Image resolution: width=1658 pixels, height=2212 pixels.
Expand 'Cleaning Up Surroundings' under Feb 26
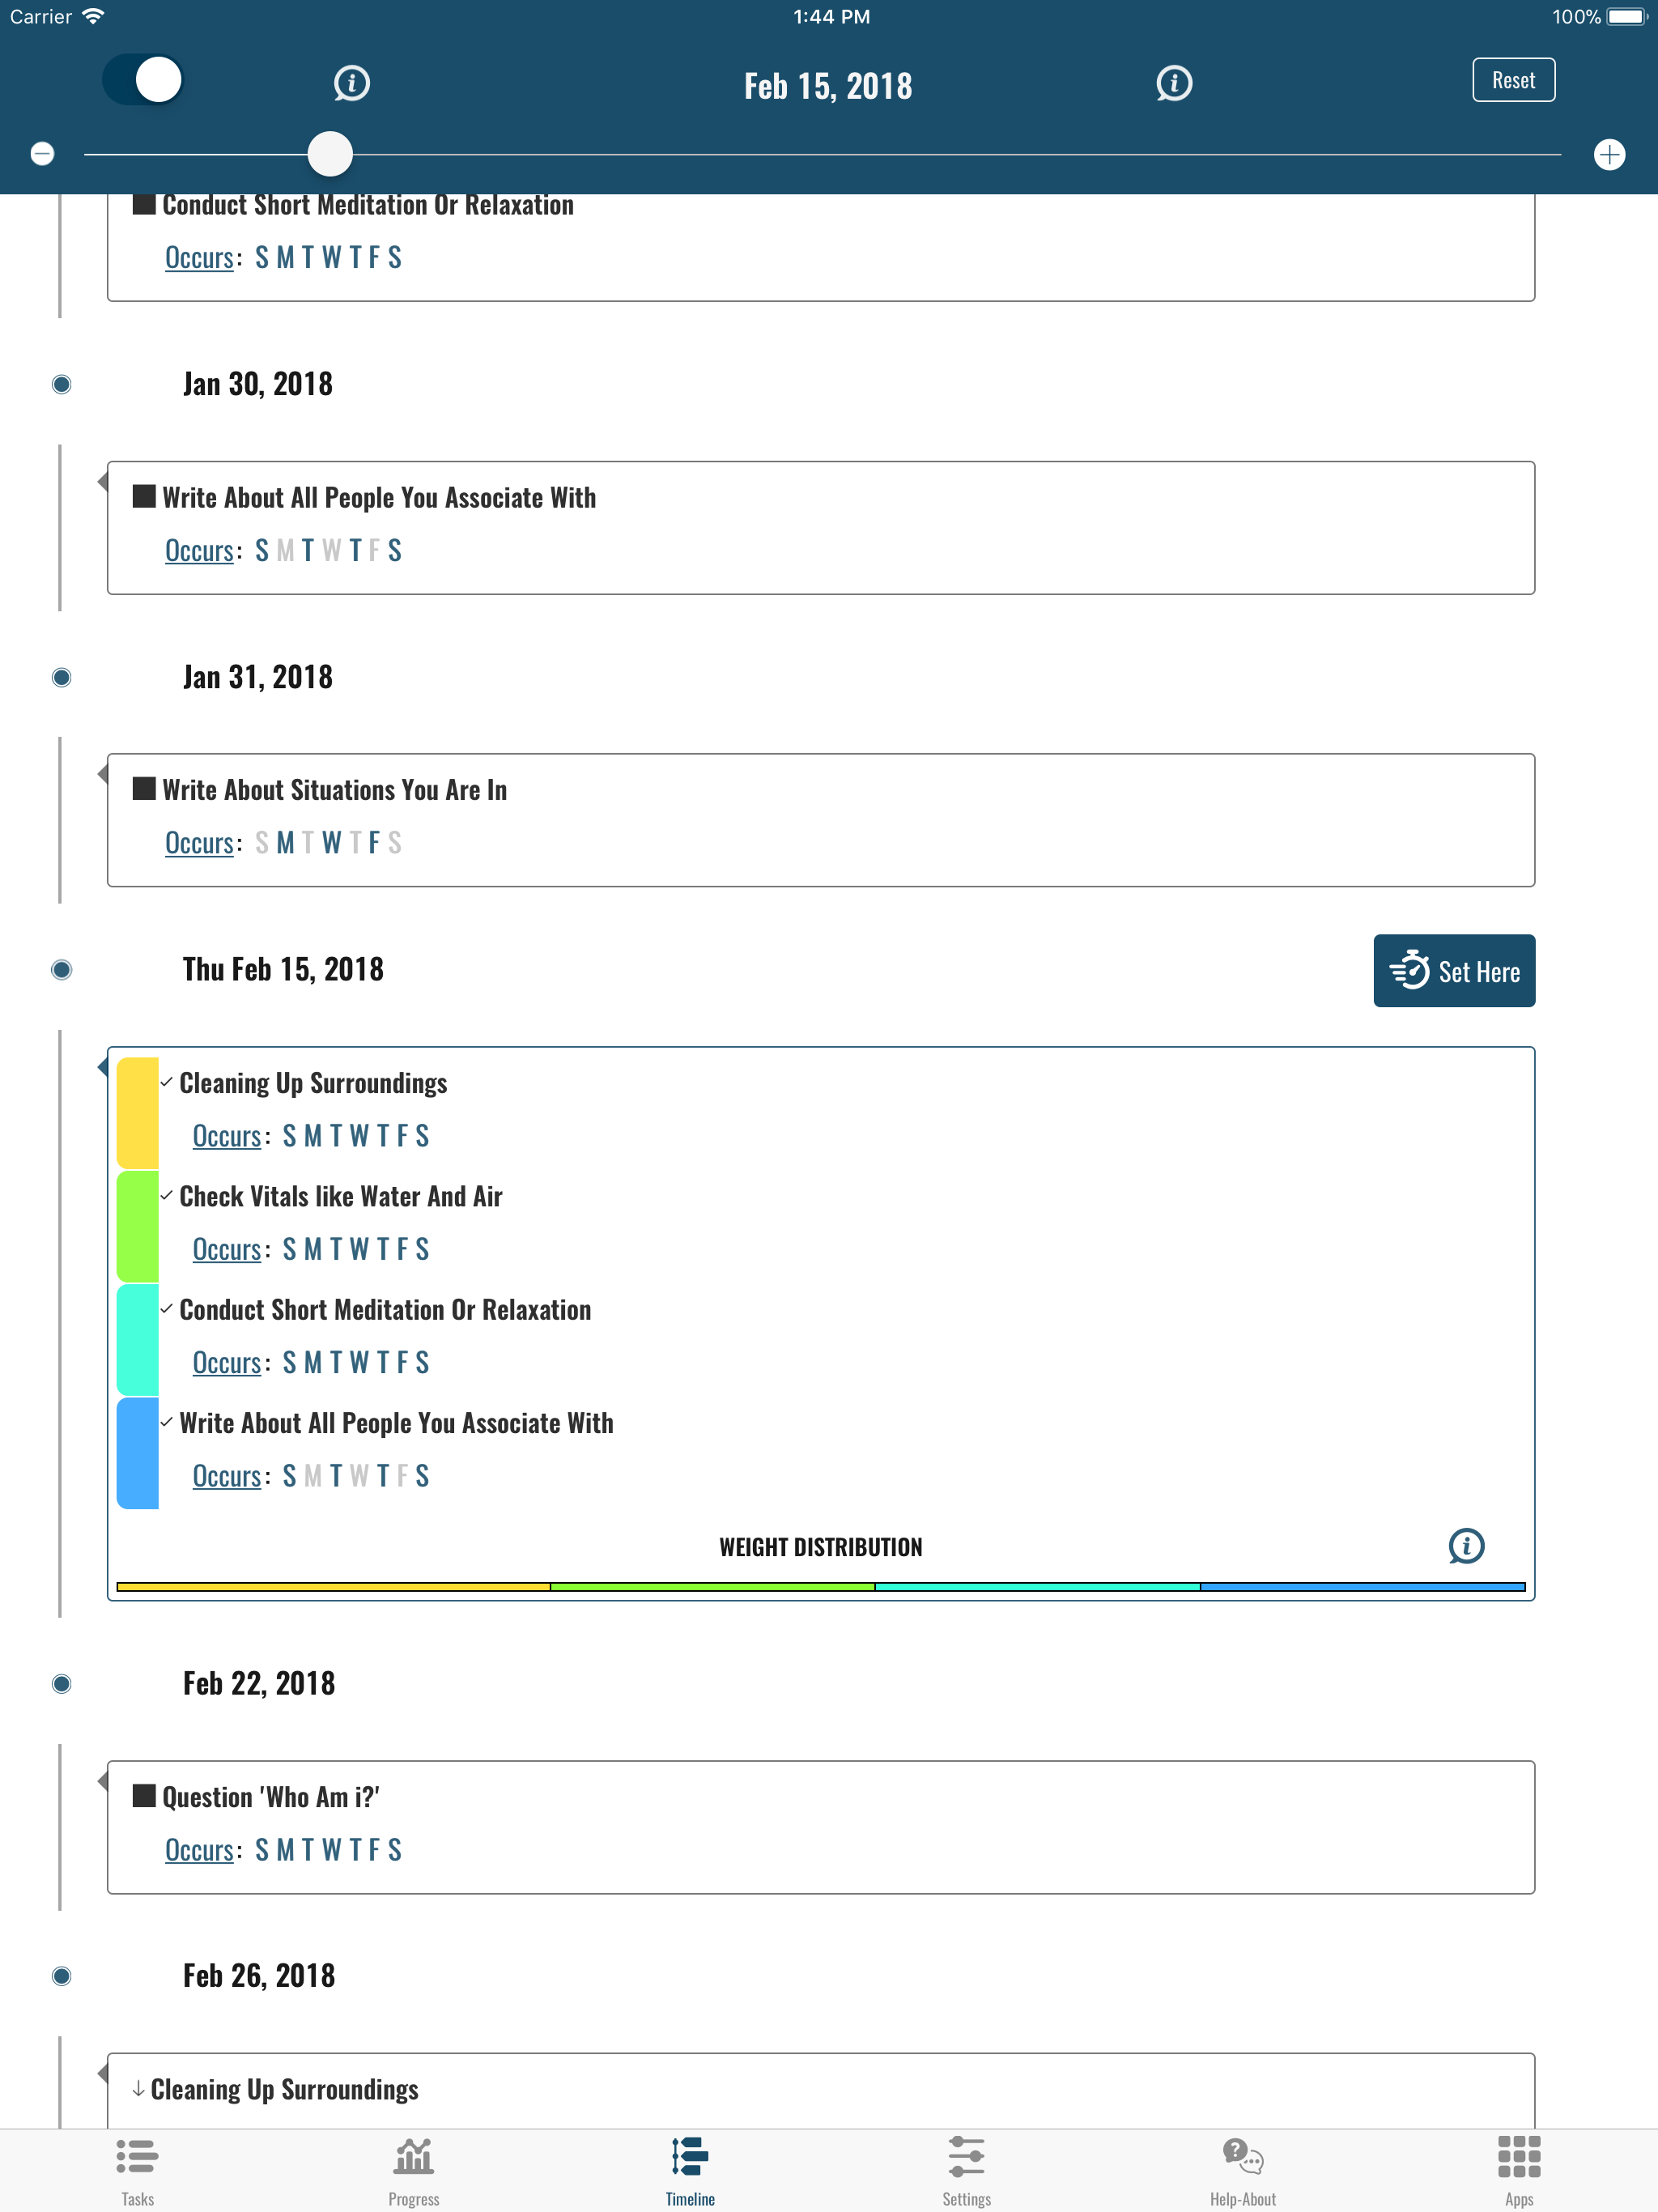click(135, 2088)
